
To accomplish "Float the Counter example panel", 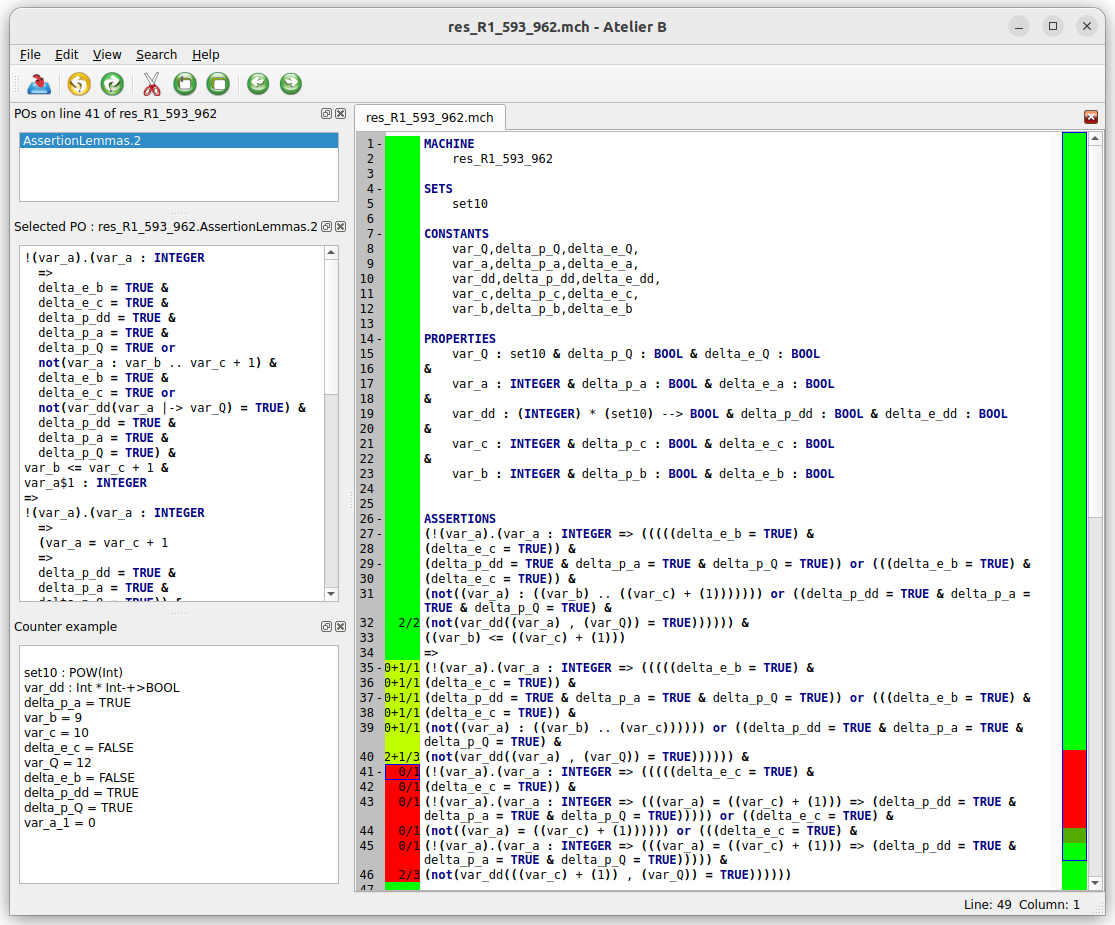I will (326, 626).
